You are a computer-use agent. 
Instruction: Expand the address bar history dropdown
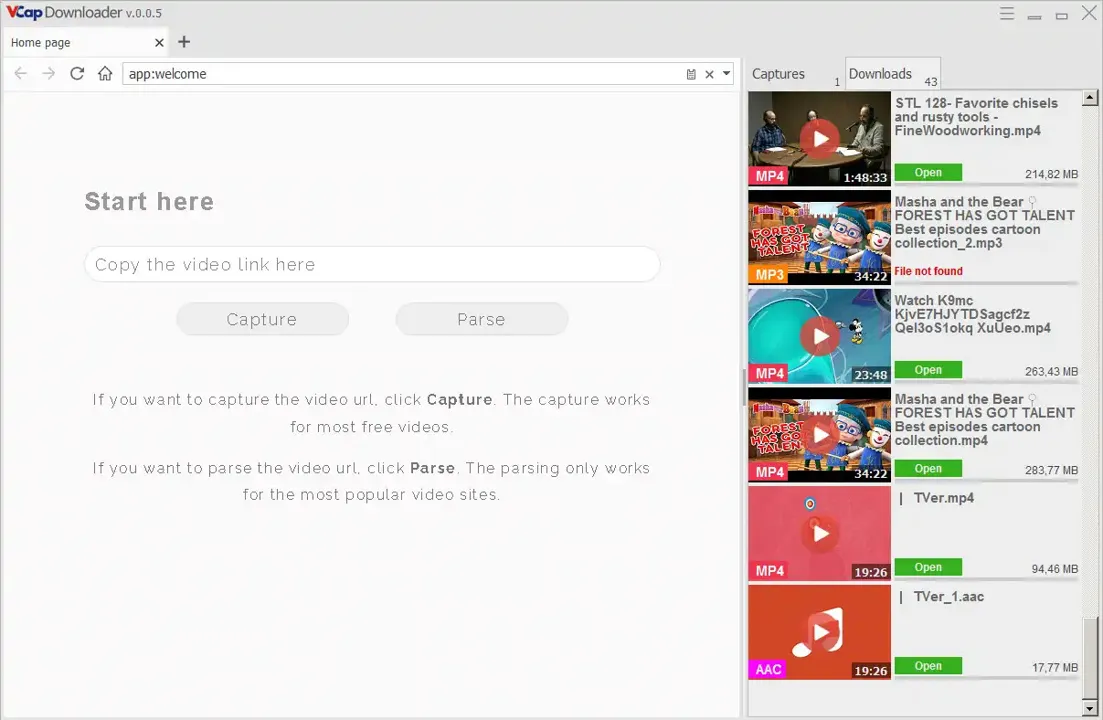(x=727, y=73)
